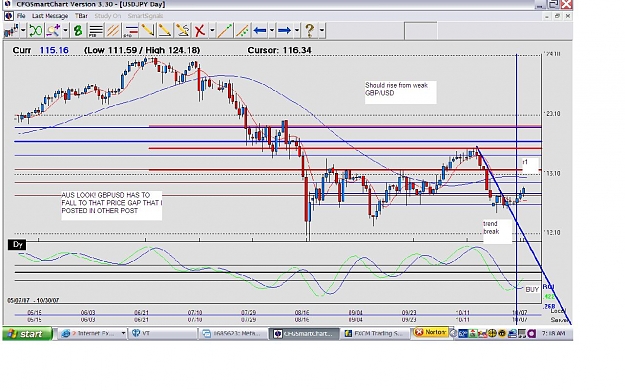Expand the zoom tool dropdown arrow
This screenshot has width=625, height=391.
pos(65,30)
